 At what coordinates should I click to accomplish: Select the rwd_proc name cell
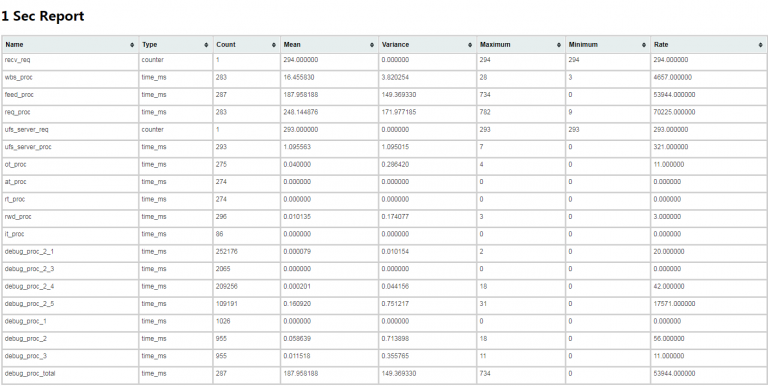[70, 217]
